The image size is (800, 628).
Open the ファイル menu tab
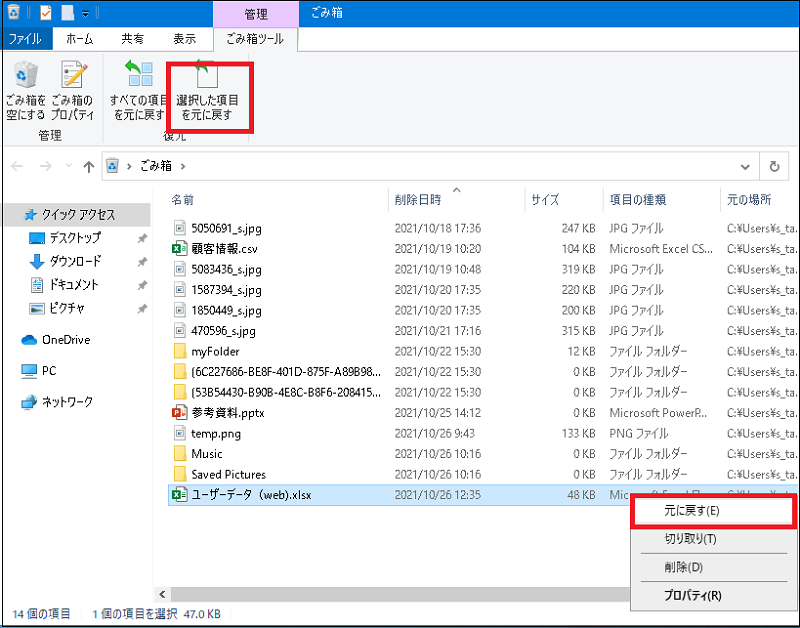[26, 39]
